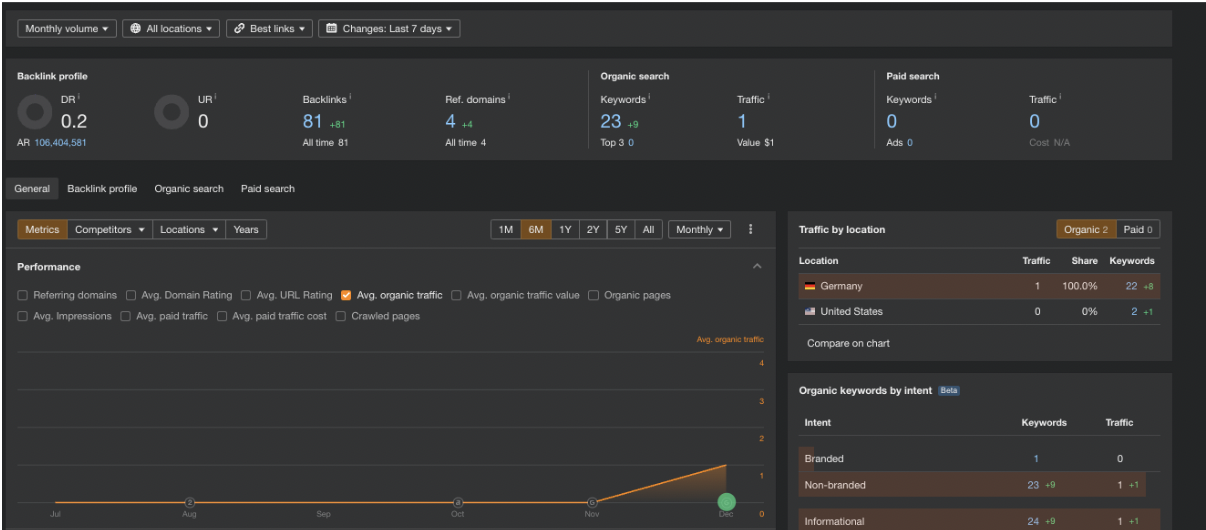
Task: Enable the Crawled pages checkbox
Action: click(x=341, y=317)
